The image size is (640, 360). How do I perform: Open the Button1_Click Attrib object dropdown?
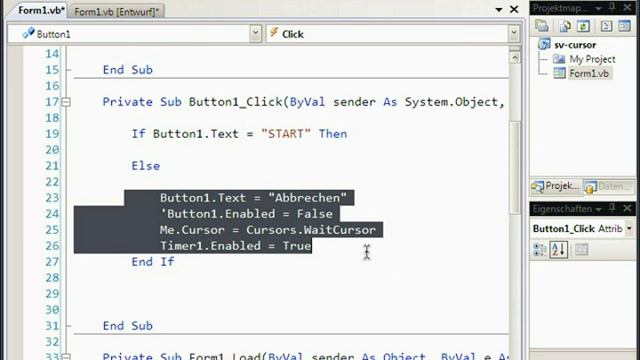pos(629,229)
